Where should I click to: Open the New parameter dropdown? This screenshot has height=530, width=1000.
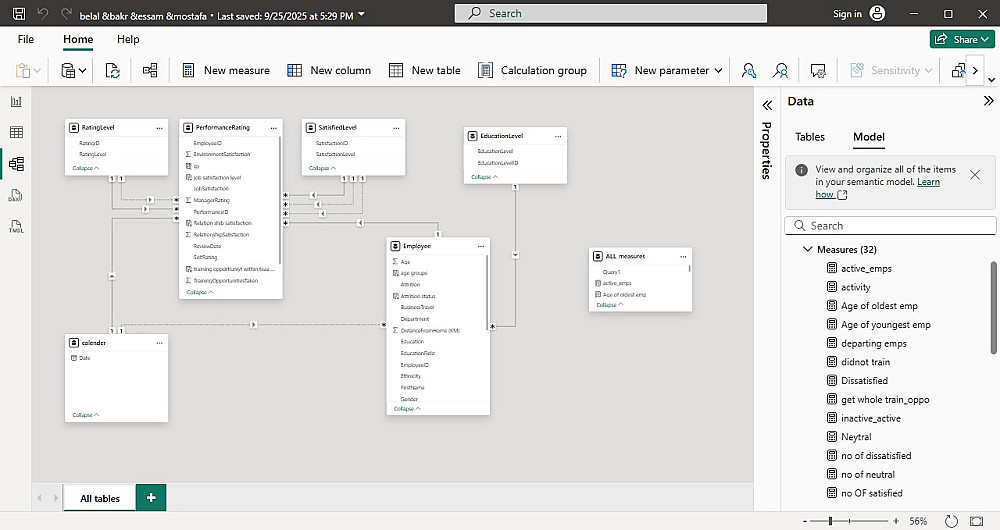(718, 71)
